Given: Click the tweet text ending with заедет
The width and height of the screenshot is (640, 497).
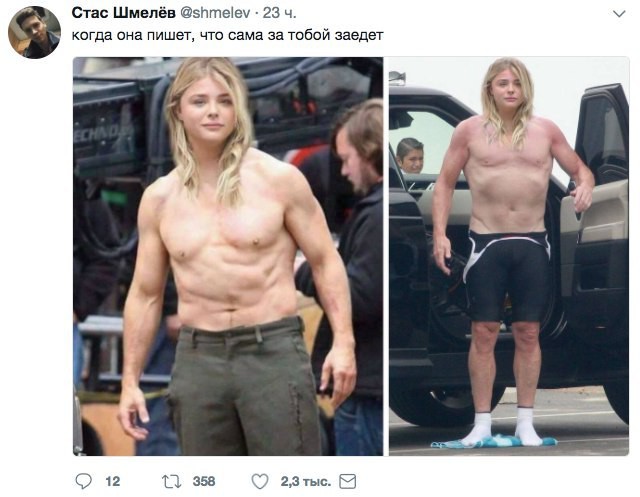Looking at the screenshot, I should click(x=228, y=35).
